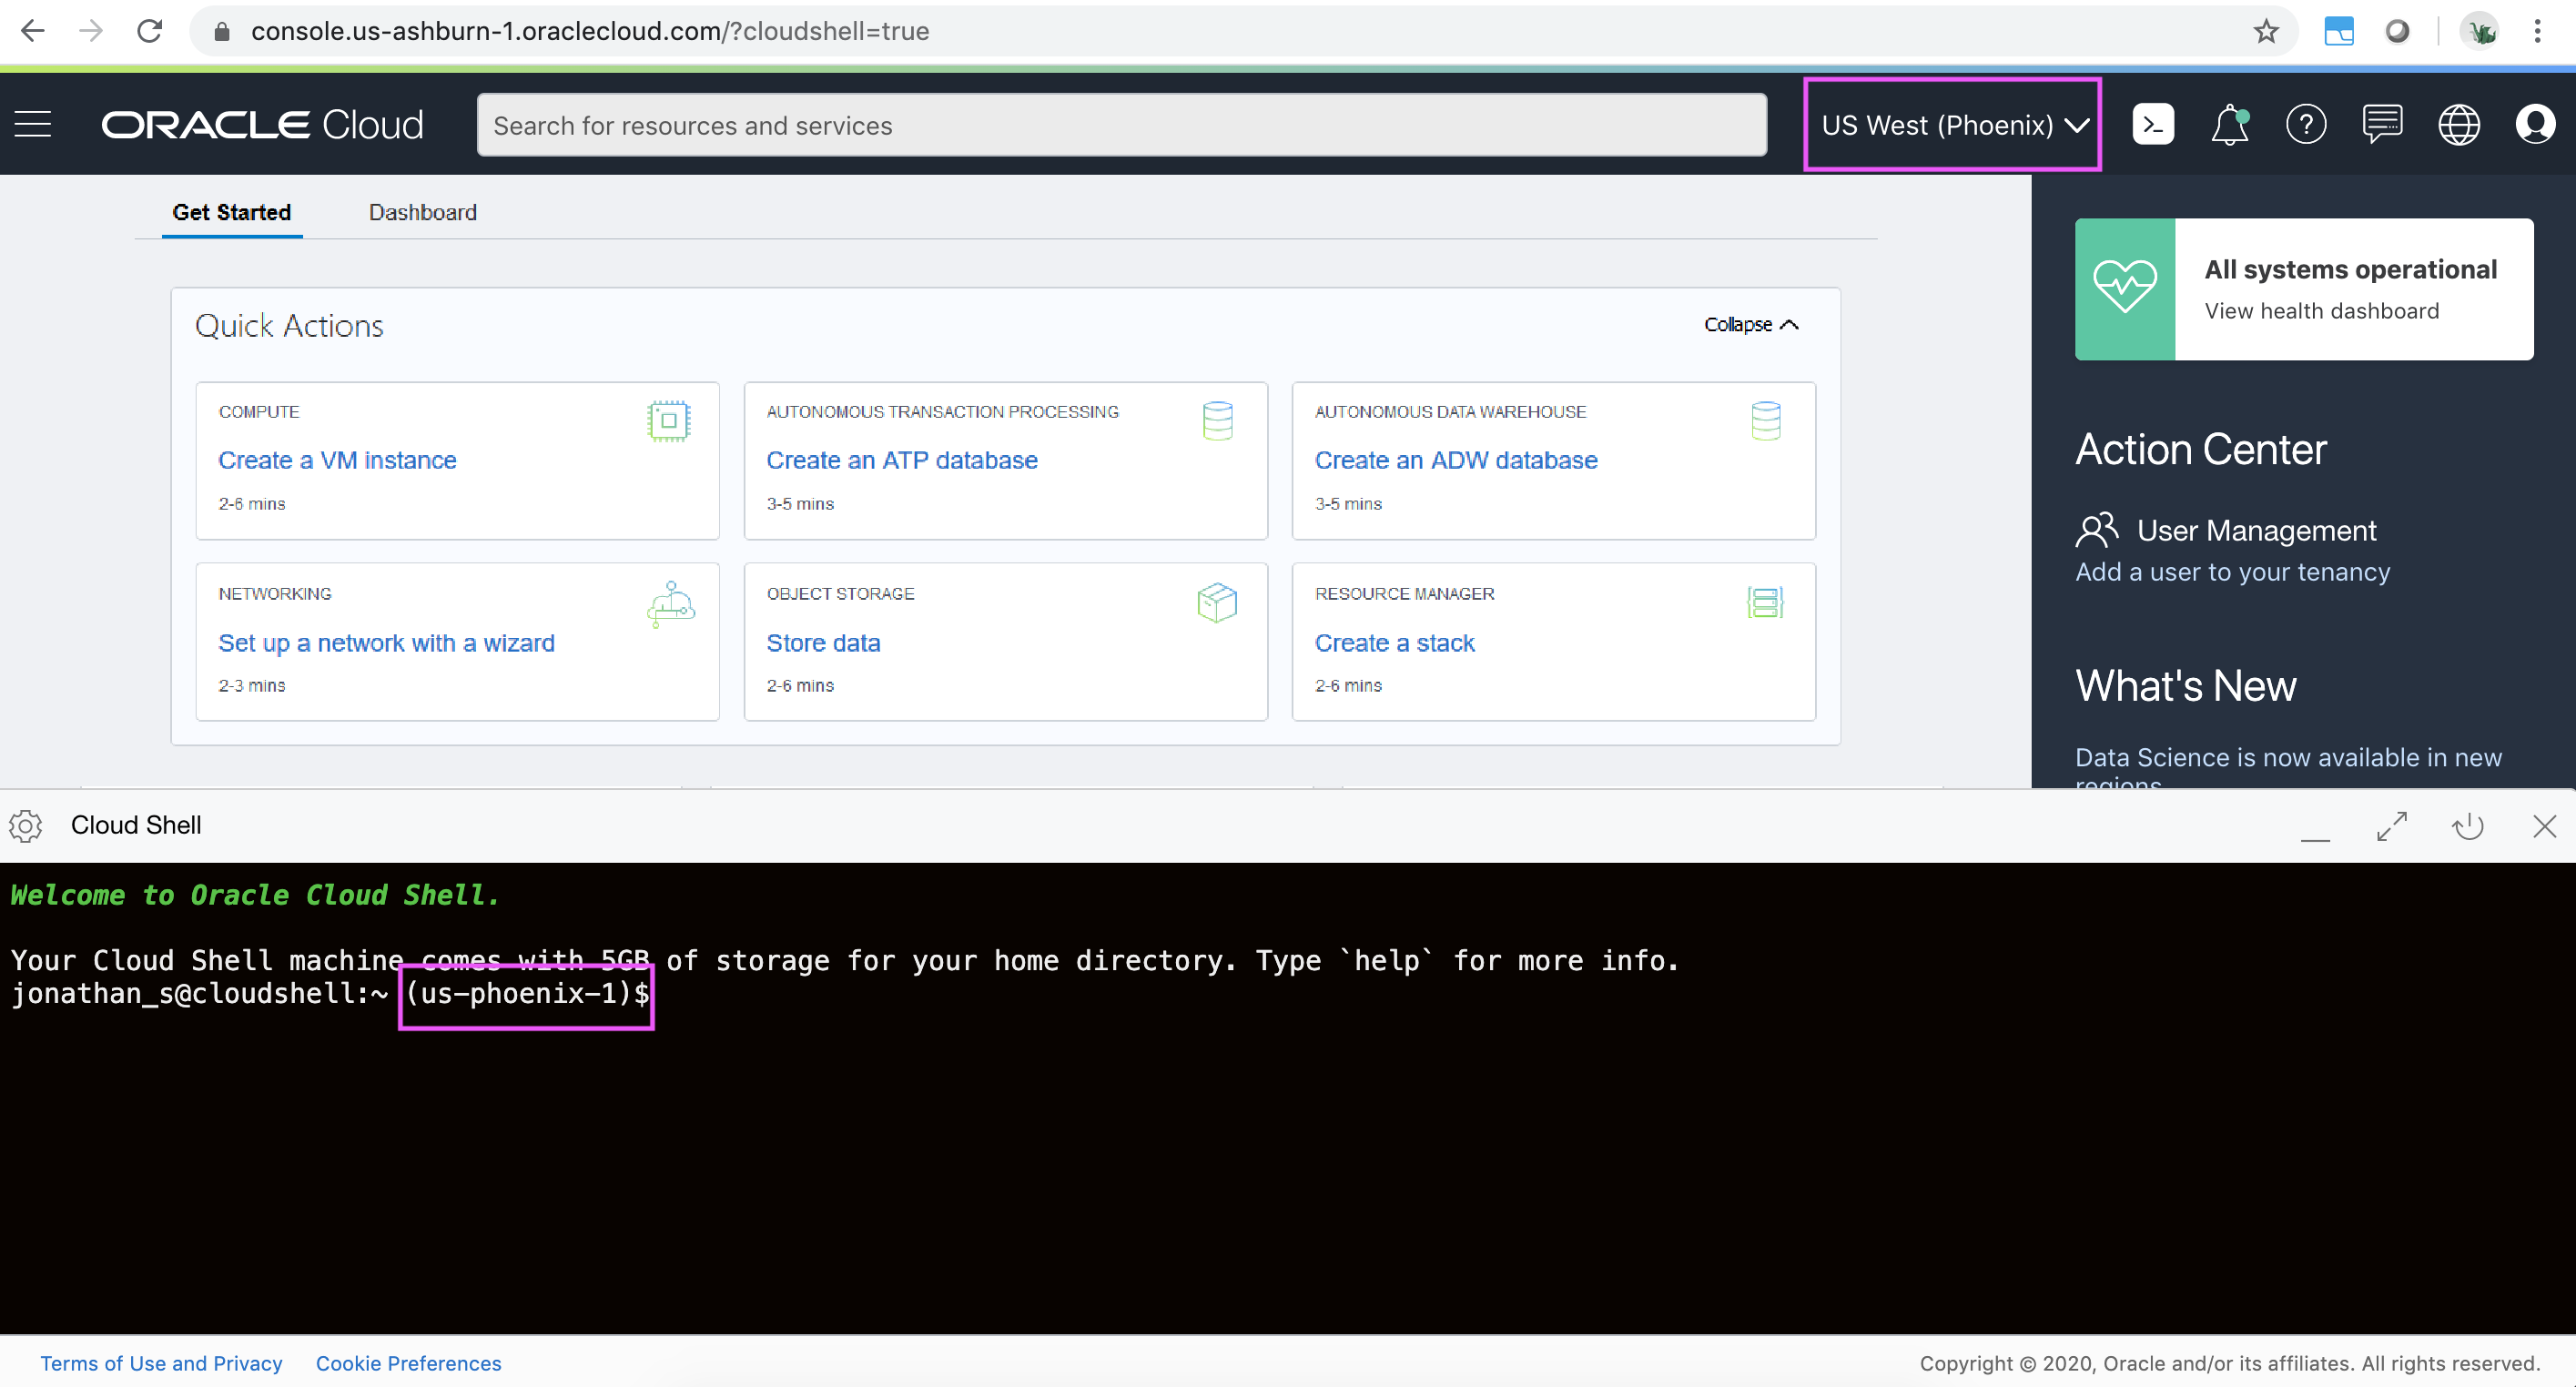Click the Cloud Shell terminal icon

pyautogui.click(x=2152, y=125)
